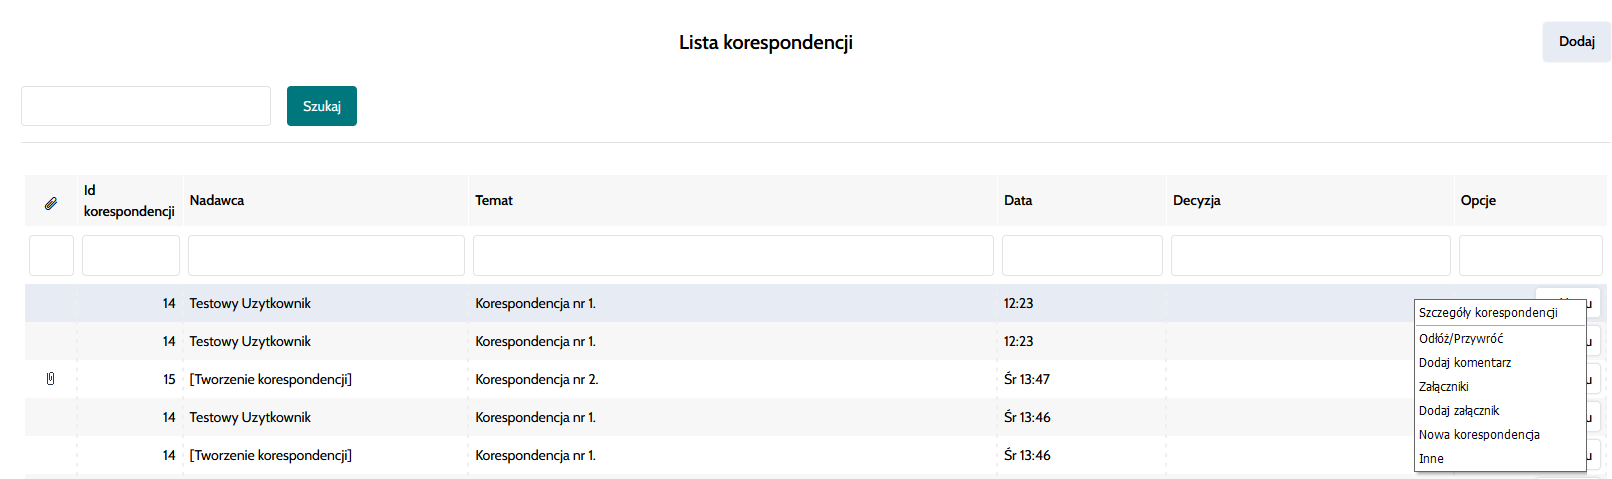Image resolution: width=1612 pixels, height=479 pixels.
Task: Choose 'Odłóż/Przywróć' in the context menu
Action: (1461, 339)
